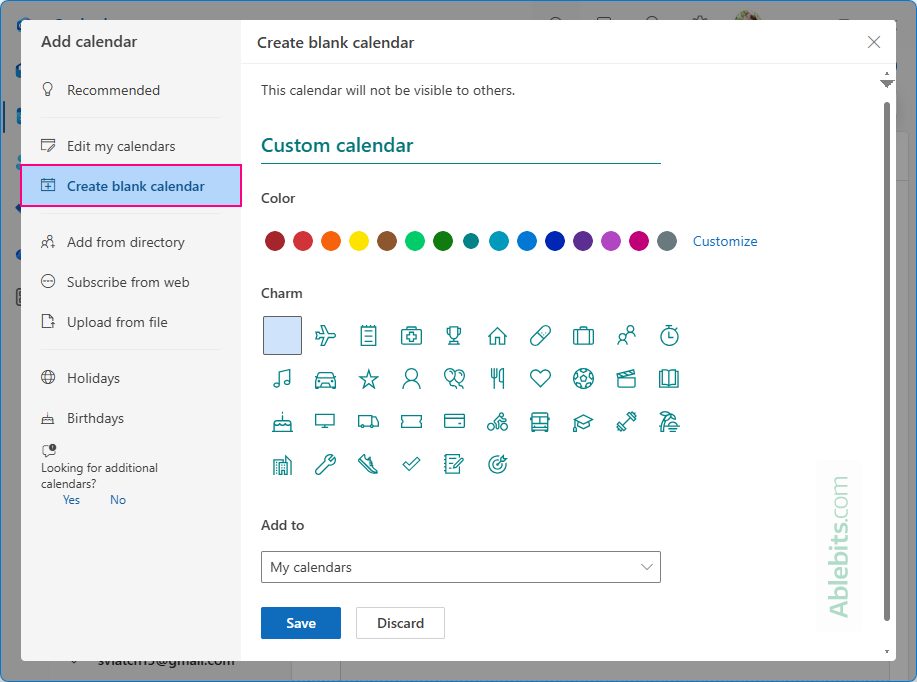Pick the movie clapperboard charm
The height and width of the screenshot is (682, 917).
(626, 378)
